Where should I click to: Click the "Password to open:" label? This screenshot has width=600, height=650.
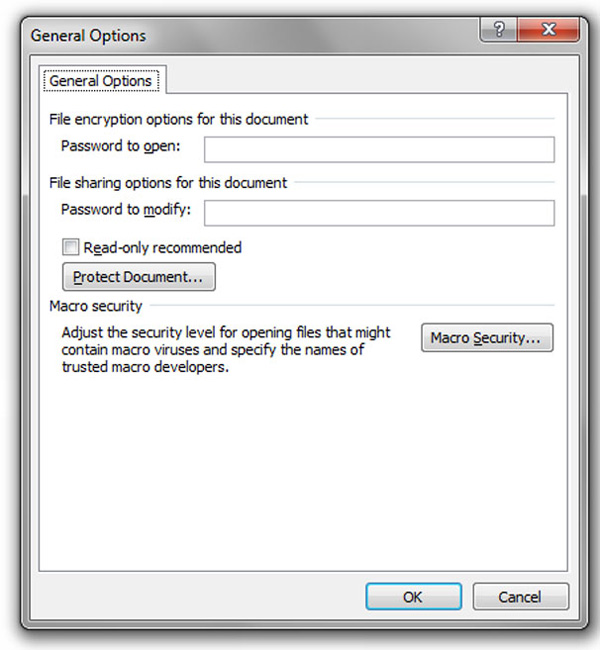(x=120, y=147)
